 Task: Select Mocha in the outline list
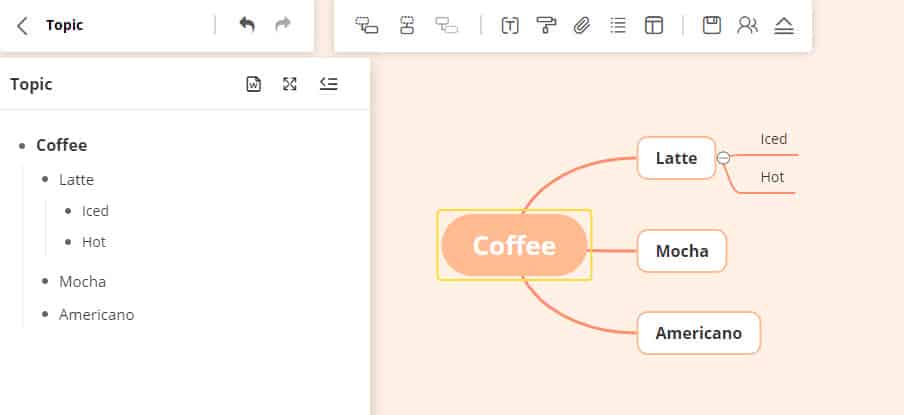pos(82,282)
